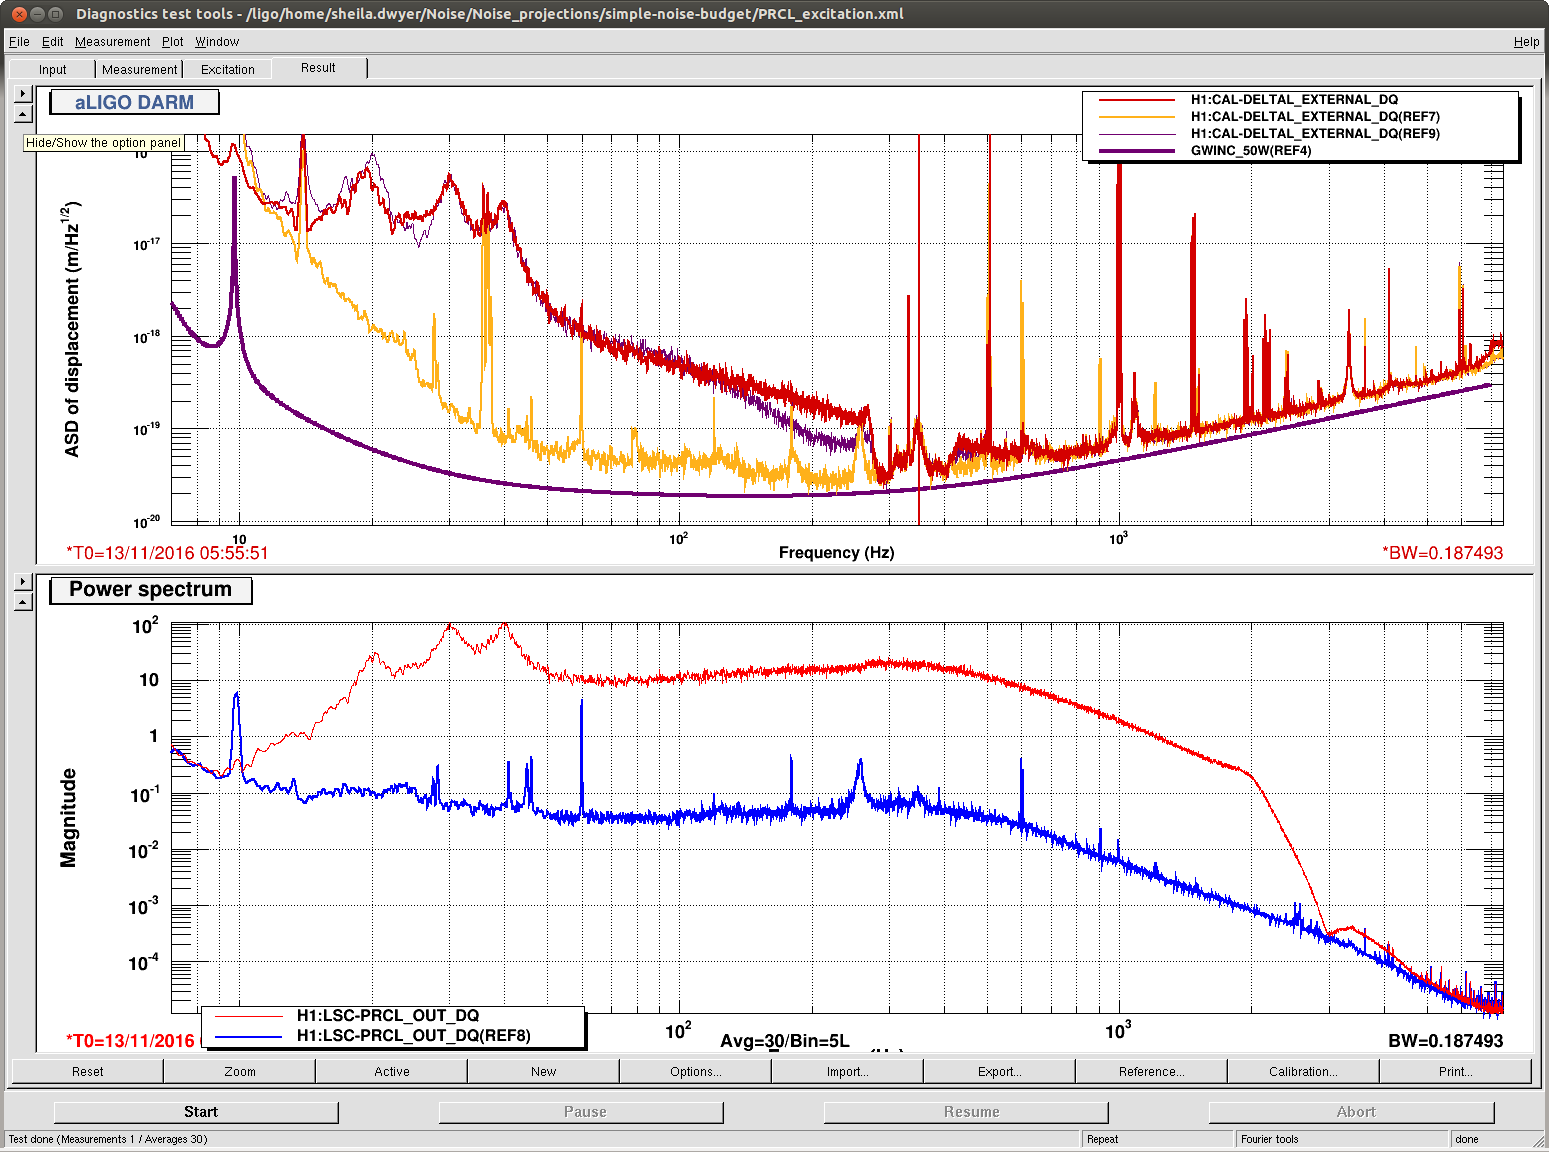Click the Zoom button
The image size is (1549, 1152).
[239, 1071]
